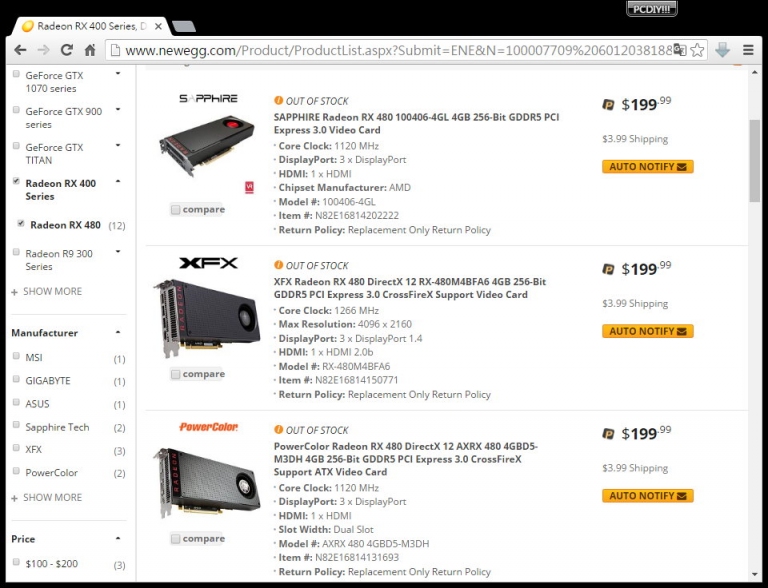This screenshot has height=588, width=768.
Task: Bookmark this page with the star icon
Action: pyautogui.click(x=697, y=50)
